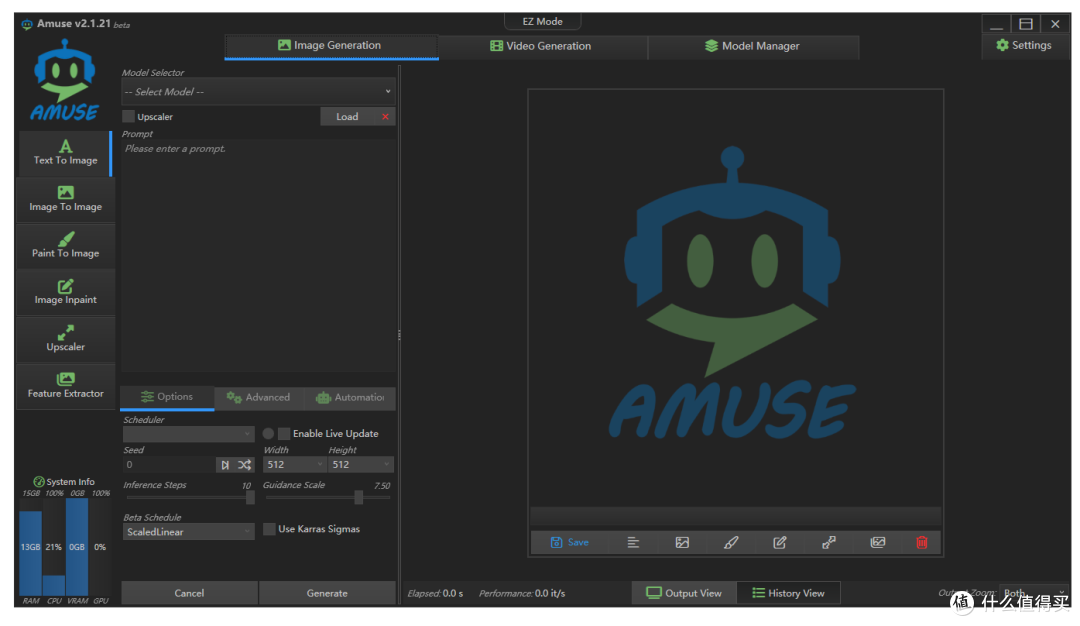Open the Beta Schedule ScaledLinear dropdown
Viewport: 1080px width, 626px height.
pyautogui.click(x=188, y=532)
